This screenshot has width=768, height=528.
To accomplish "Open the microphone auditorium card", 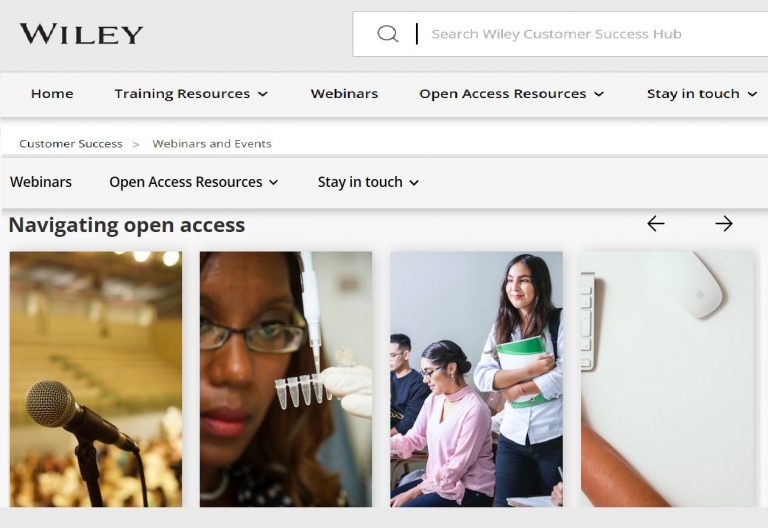I will coord(96,379).
